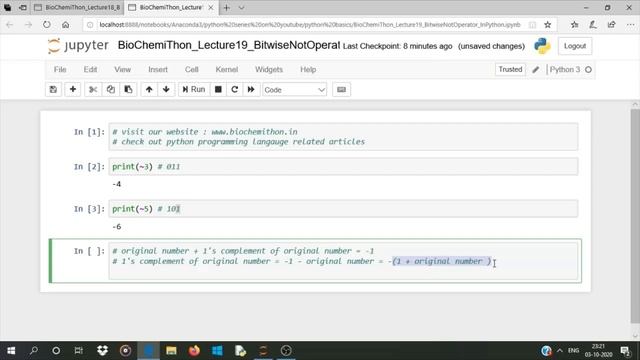Open the View menu
Viewport: 640px width, 360px height.
(x=122, y=69)
